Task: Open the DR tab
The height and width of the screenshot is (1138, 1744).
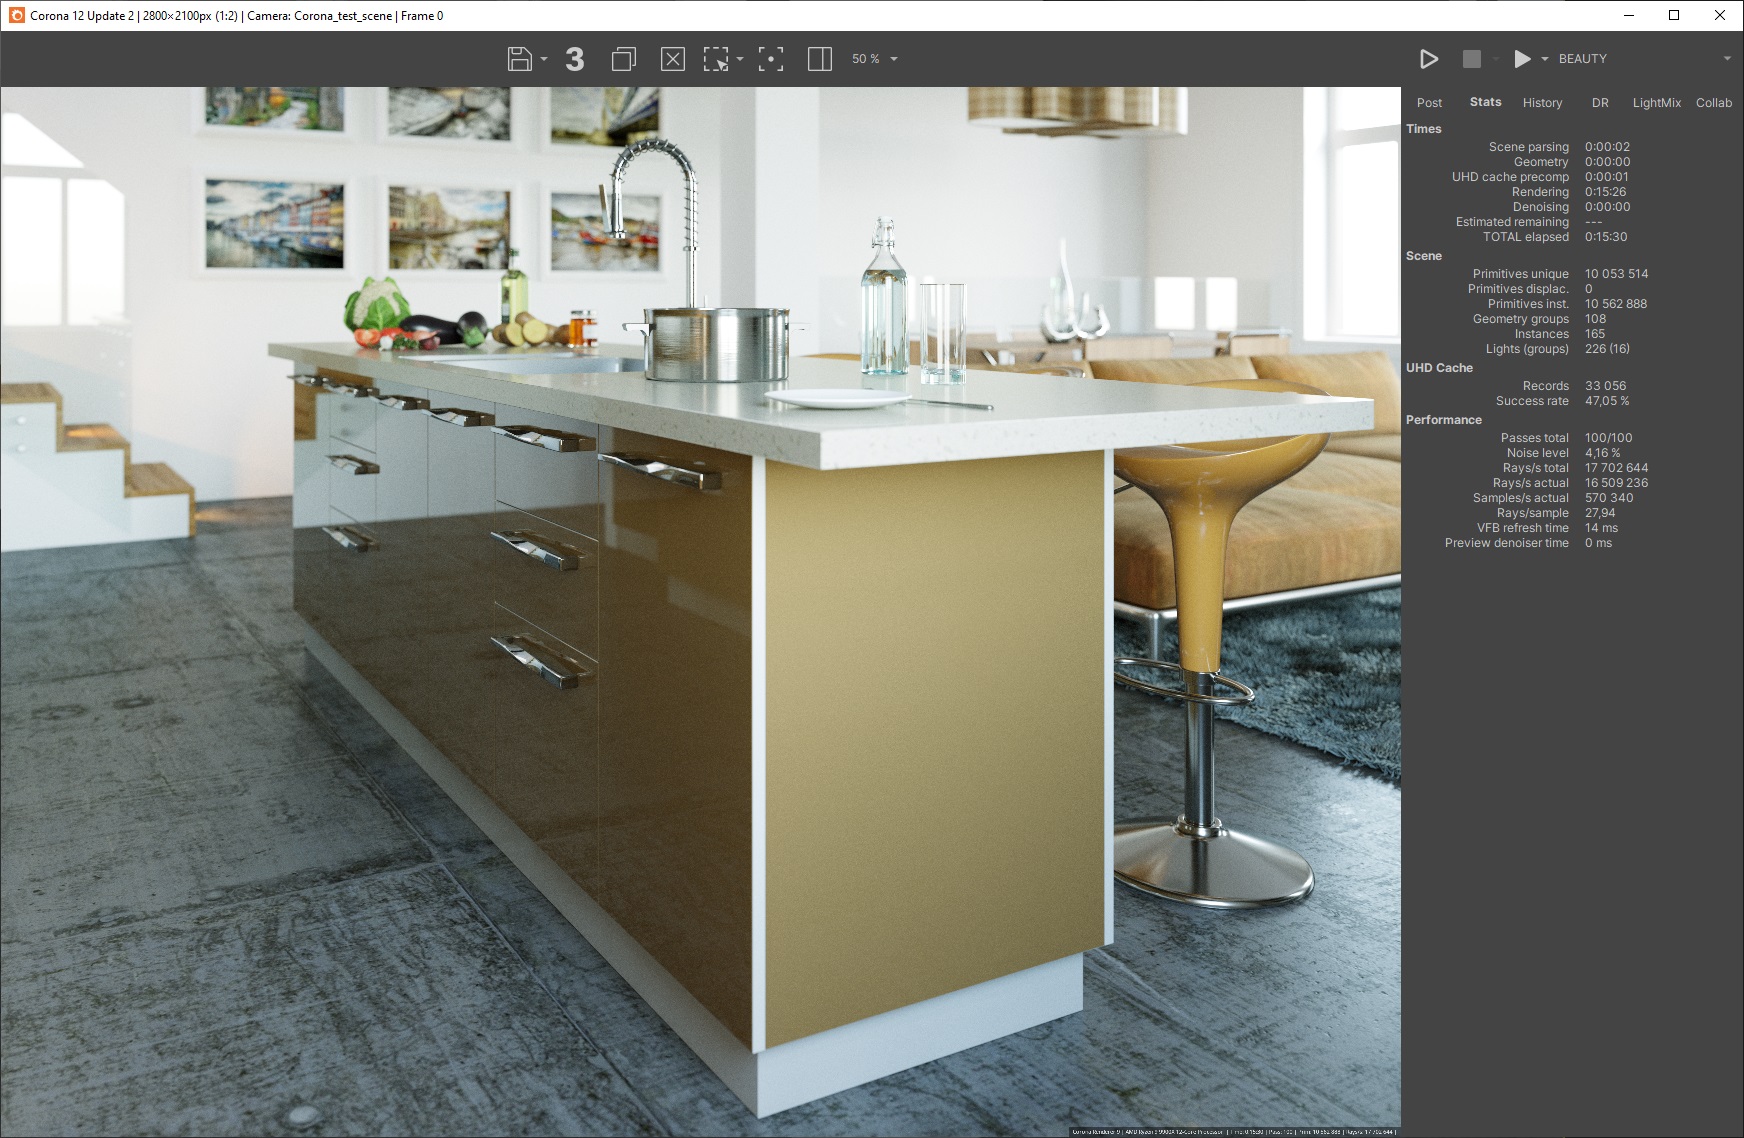Action: [1600, 102]
